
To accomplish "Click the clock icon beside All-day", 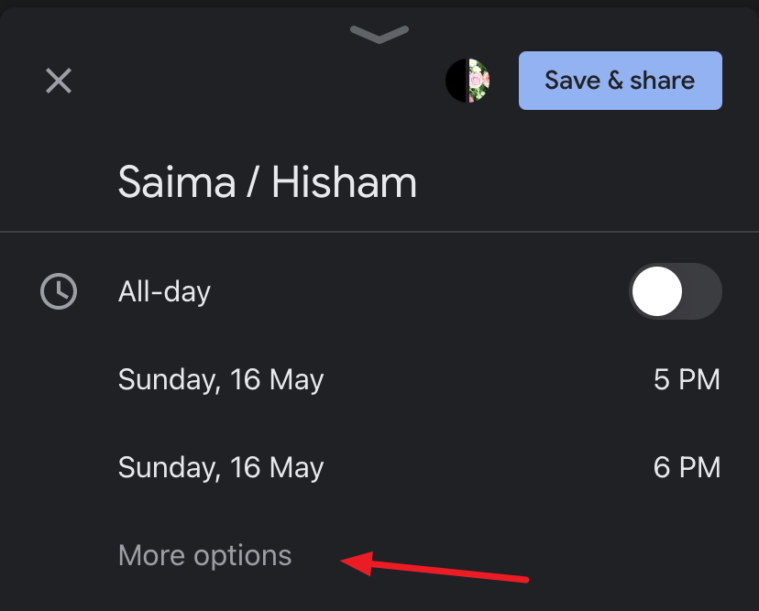I will pos(59,291).
